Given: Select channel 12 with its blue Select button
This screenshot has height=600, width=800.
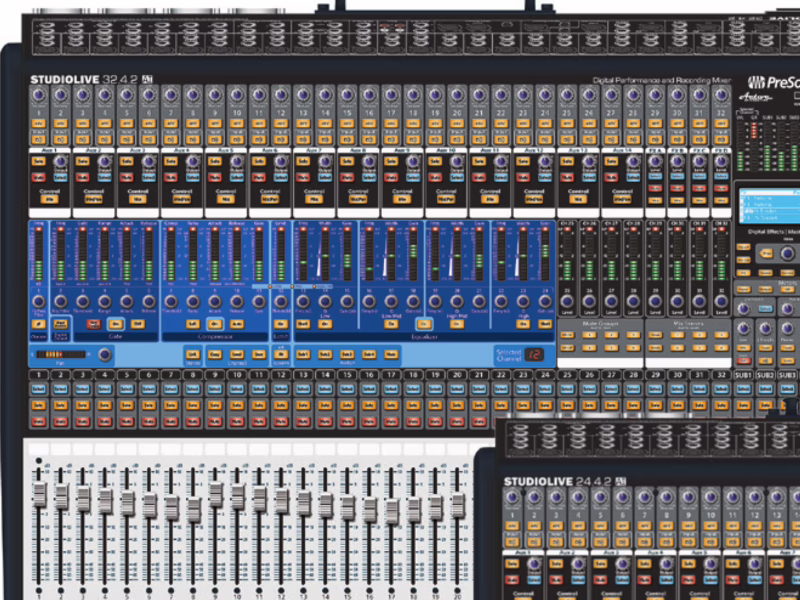Looking at the screenshot, I should tap(281, 389).
